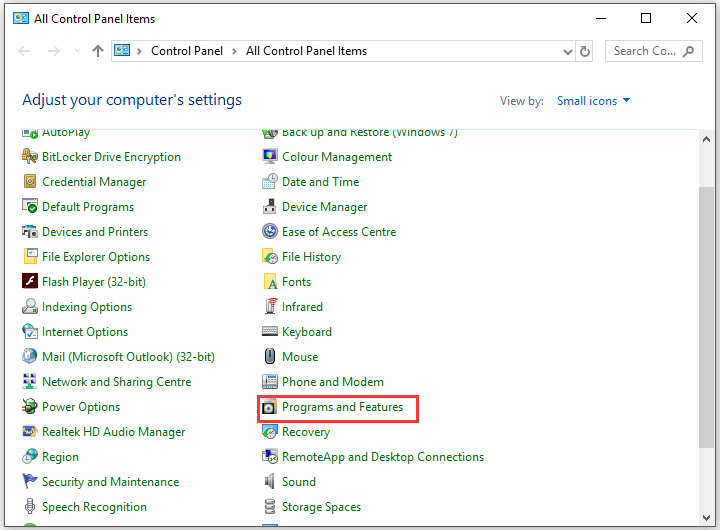720x530 pixels.
Task: Click the Ease of Access Centre icon
Action: (x=270, y=231)
